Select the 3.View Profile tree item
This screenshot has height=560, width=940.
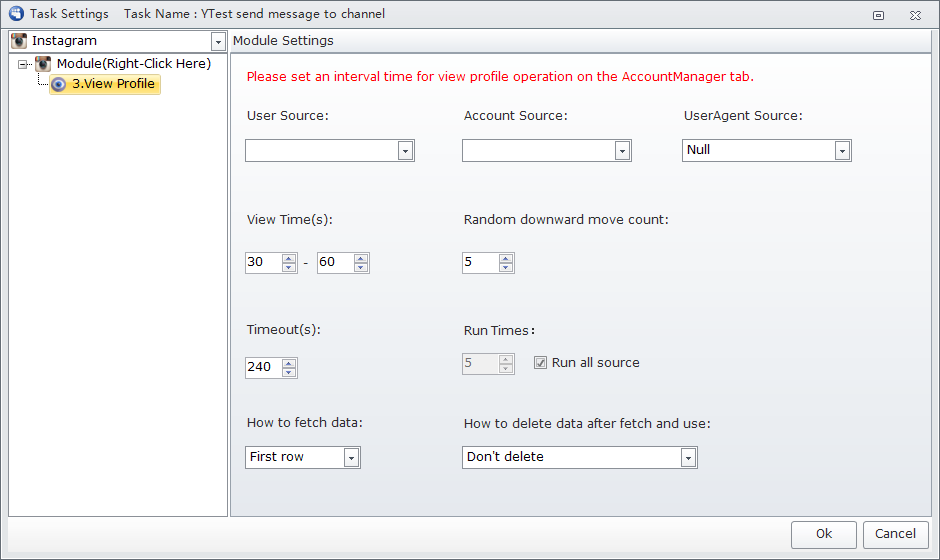(x=105, y=85)
